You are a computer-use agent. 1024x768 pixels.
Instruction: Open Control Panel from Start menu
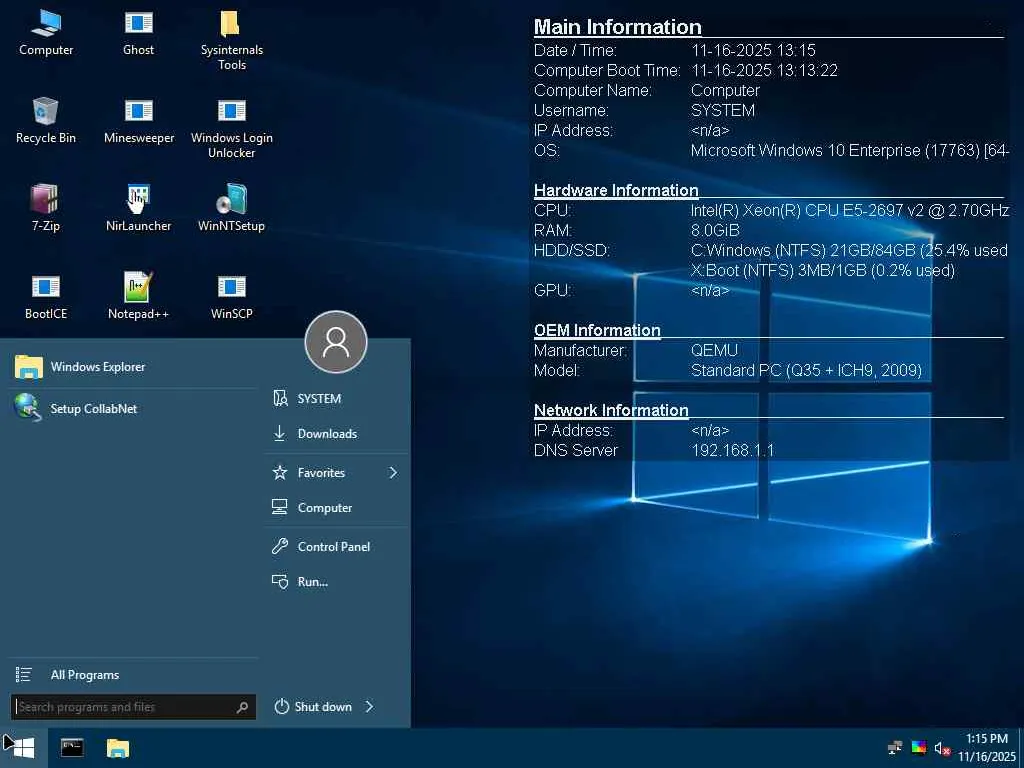(x=336, y=547)
